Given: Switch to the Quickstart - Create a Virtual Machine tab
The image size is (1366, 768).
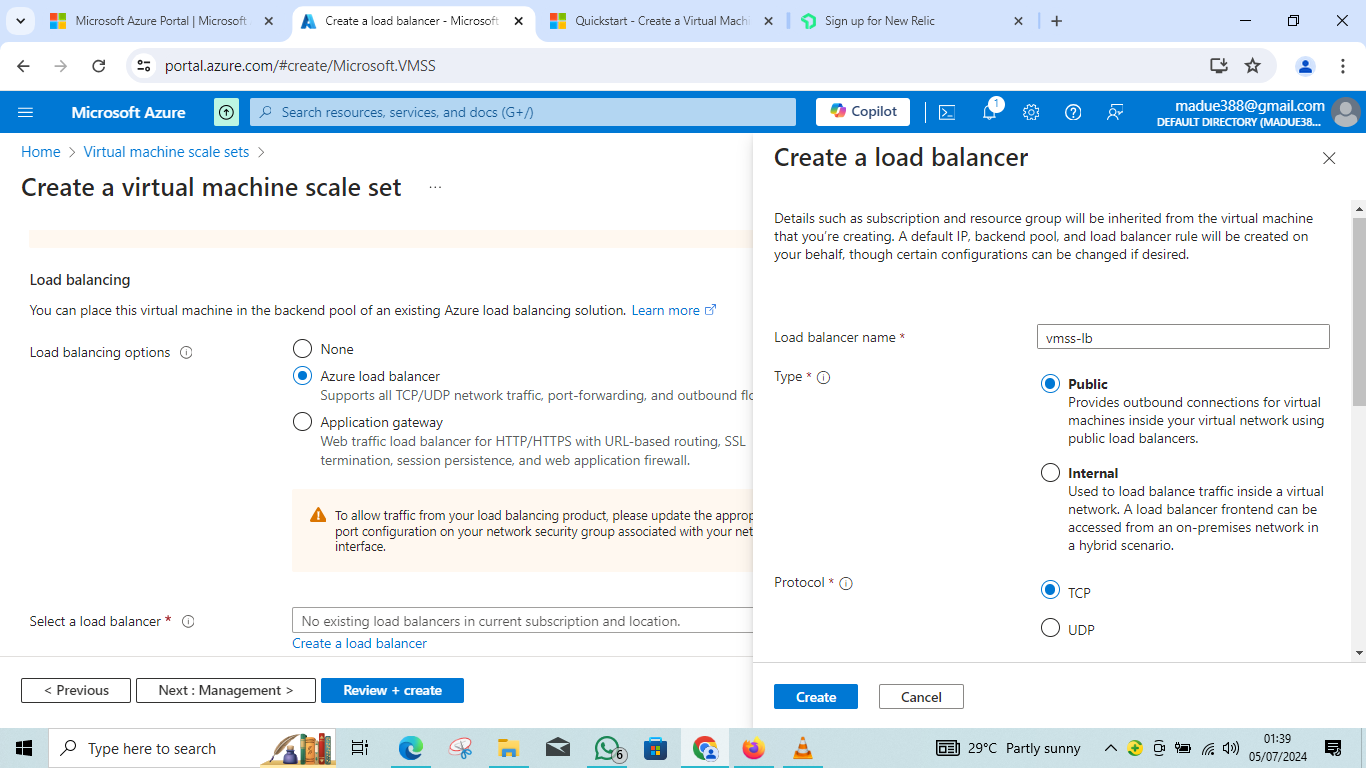Looking at the screenshot, I should 660,21.
